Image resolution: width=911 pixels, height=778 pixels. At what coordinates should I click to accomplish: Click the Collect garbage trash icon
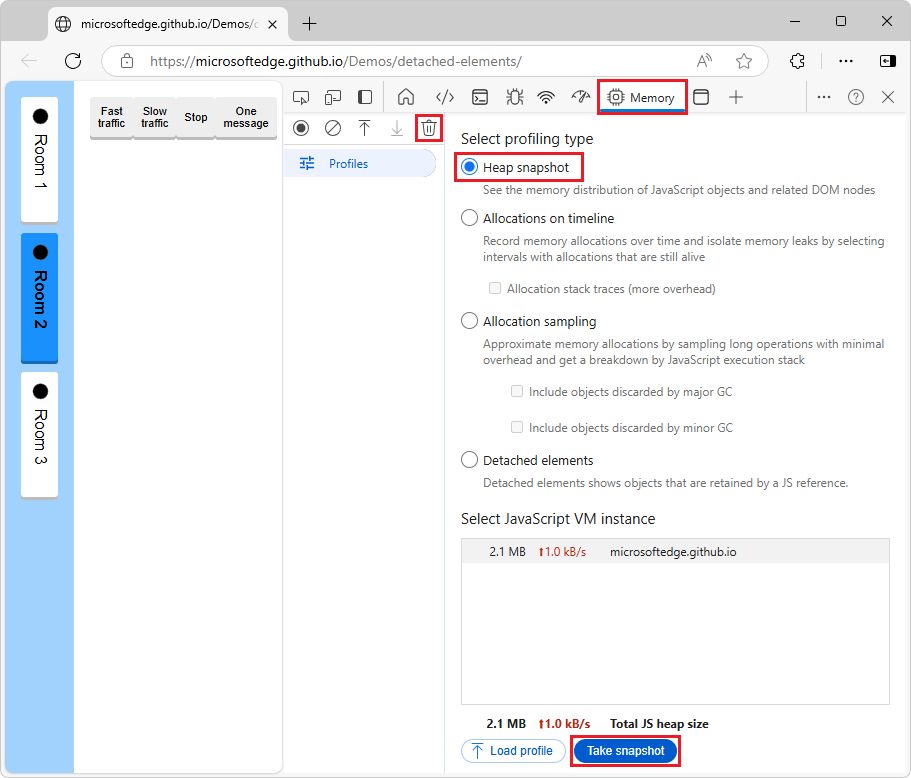tap(429, 128)
